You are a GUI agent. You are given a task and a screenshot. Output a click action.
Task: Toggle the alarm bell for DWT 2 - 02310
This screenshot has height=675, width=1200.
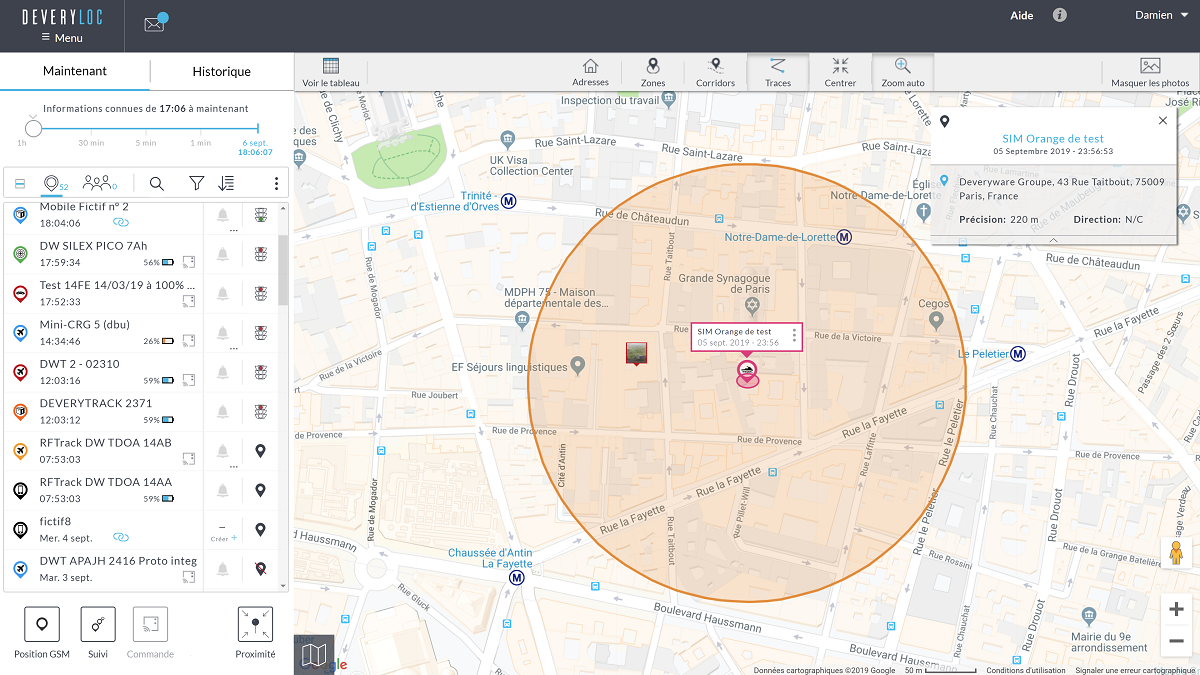point(222,372)
